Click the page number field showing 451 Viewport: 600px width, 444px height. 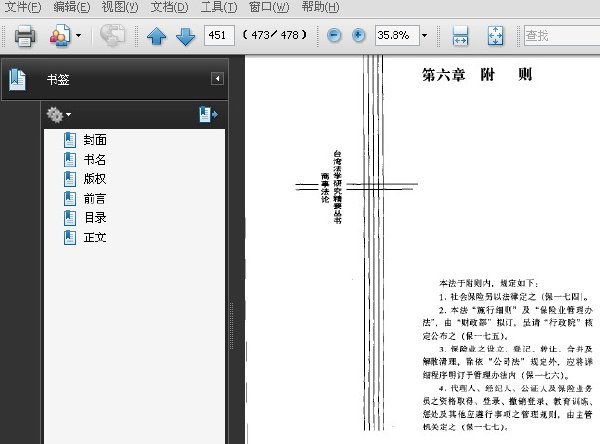coord(219,36)
